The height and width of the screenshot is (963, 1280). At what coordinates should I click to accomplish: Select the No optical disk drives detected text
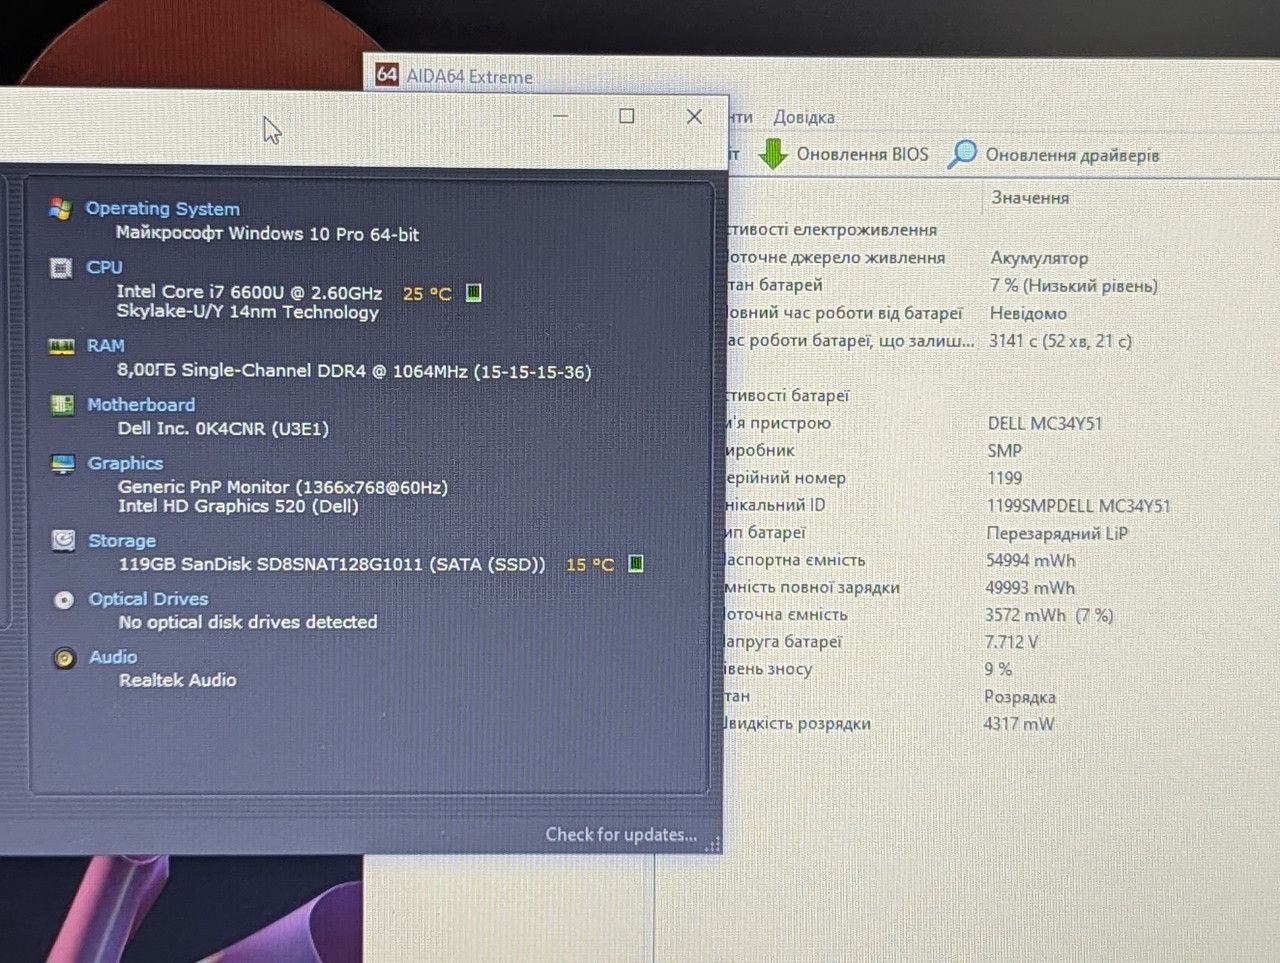pyautogui.click(x=248, y=622)
